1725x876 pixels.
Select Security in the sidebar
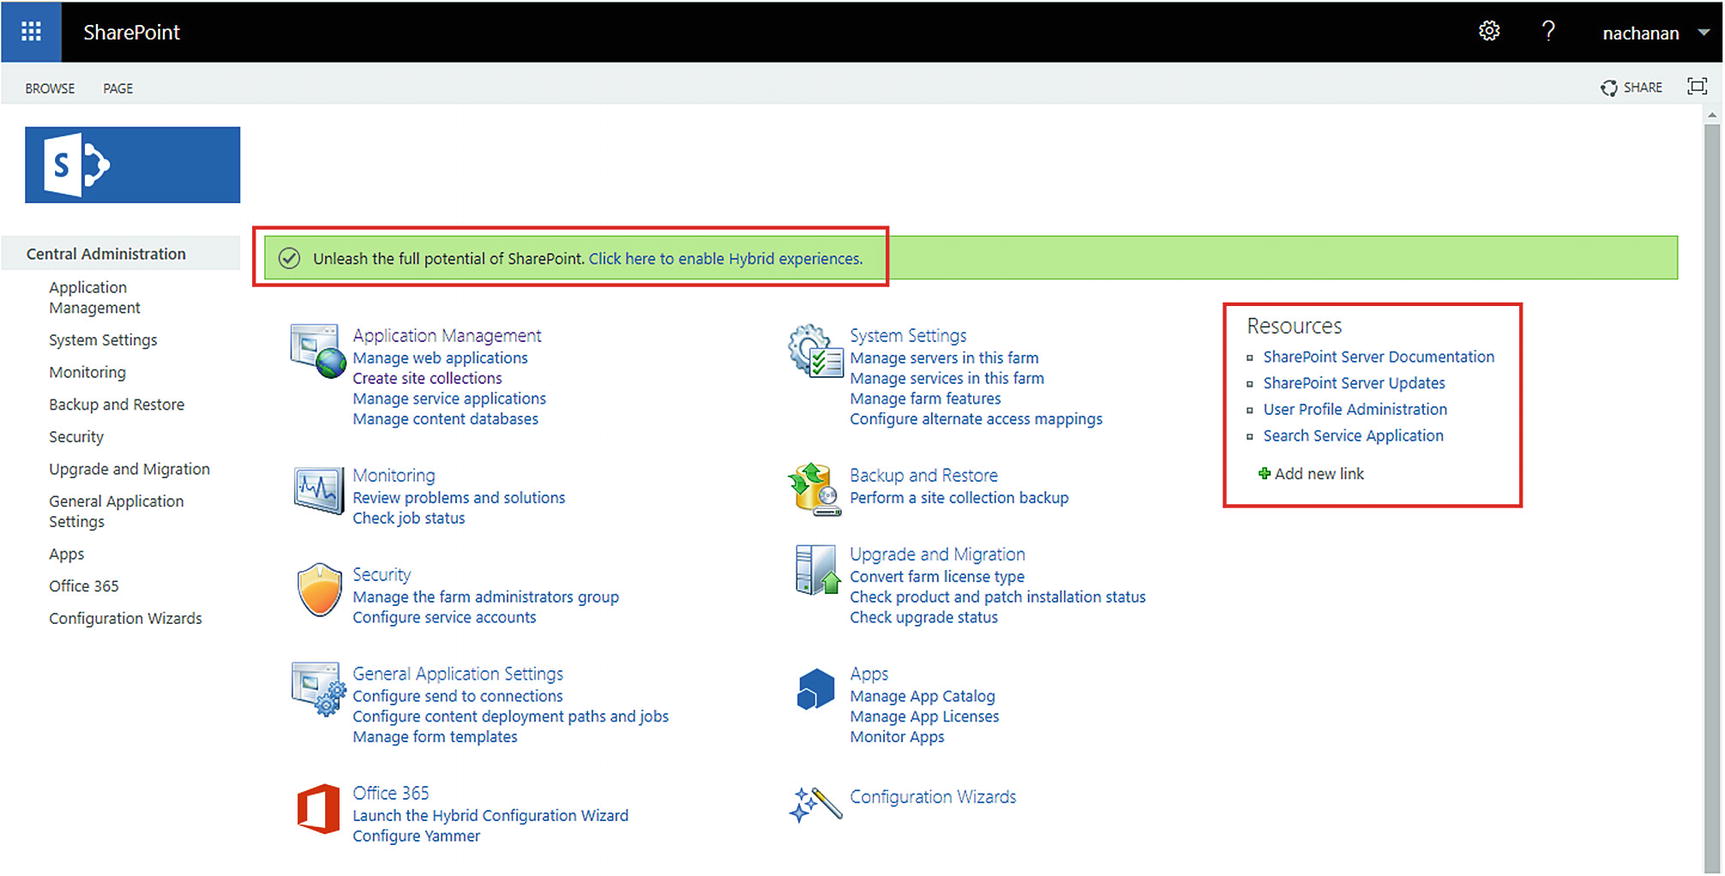(76, 437)
